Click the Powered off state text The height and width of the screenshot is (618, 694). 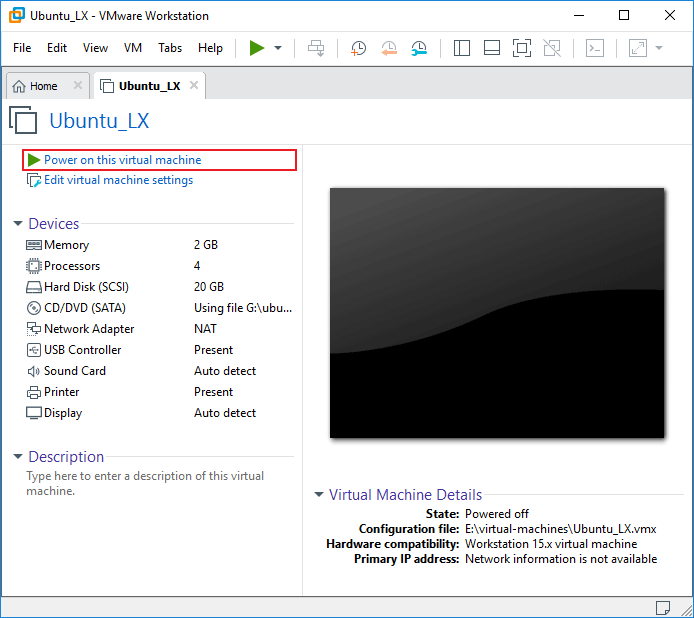497,514
